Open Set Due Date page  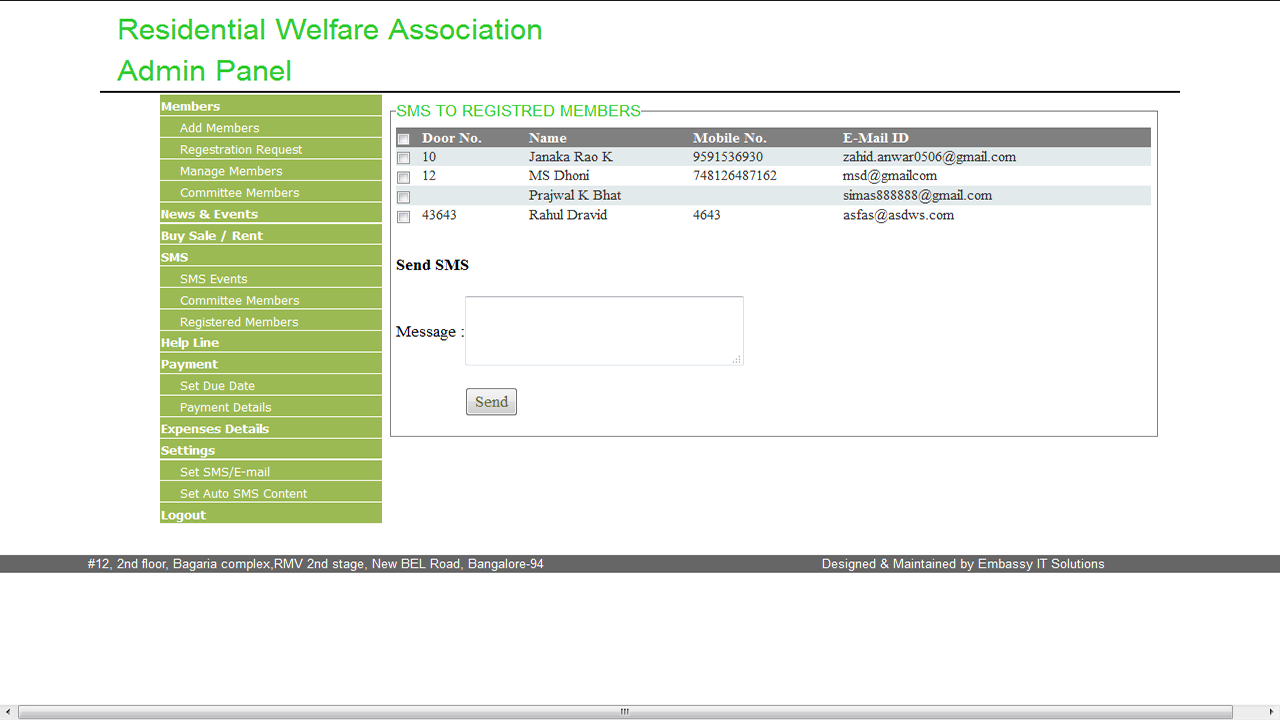click(271, 385)
